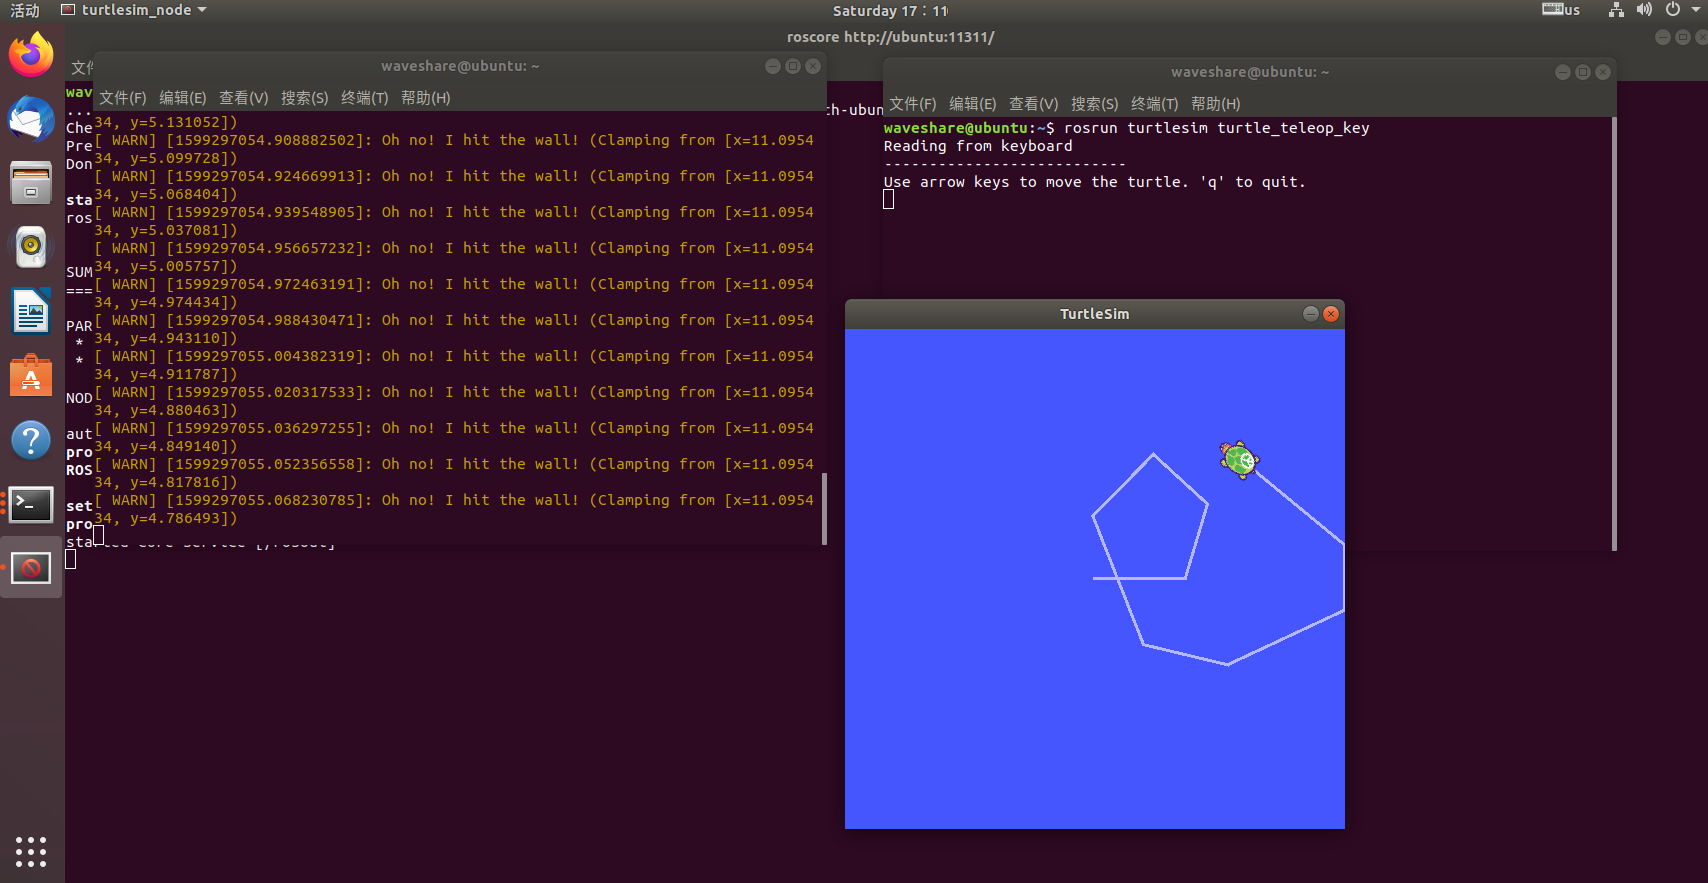Screen dimensions: 1708x883
Task: Maximize the left waveshare terminal window
Action: click(x=793, y=66)
